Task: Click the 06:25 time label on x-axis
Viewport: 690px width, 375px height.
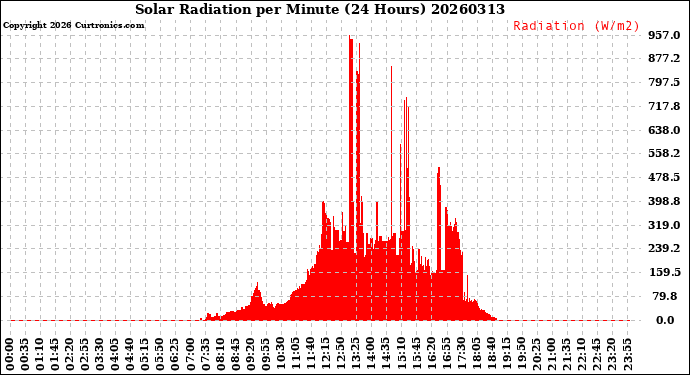Action: coord(176,355)
